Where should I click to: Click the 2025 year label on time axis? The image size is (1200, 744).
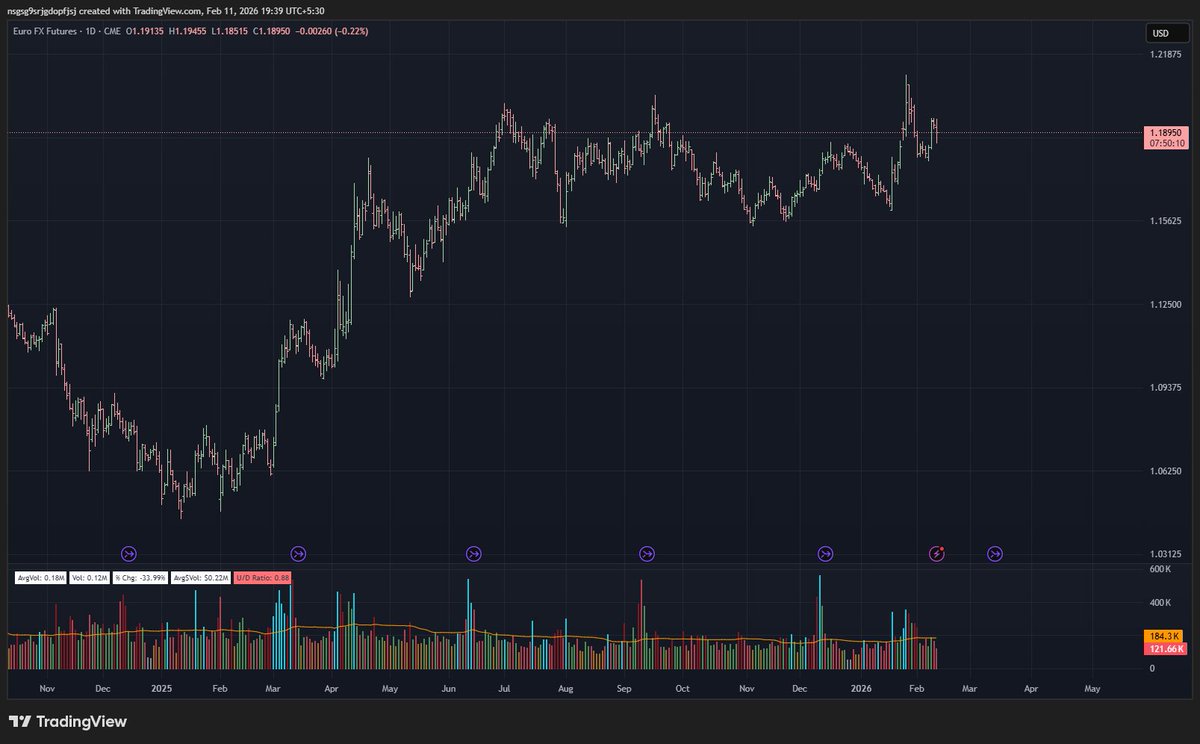162,689
